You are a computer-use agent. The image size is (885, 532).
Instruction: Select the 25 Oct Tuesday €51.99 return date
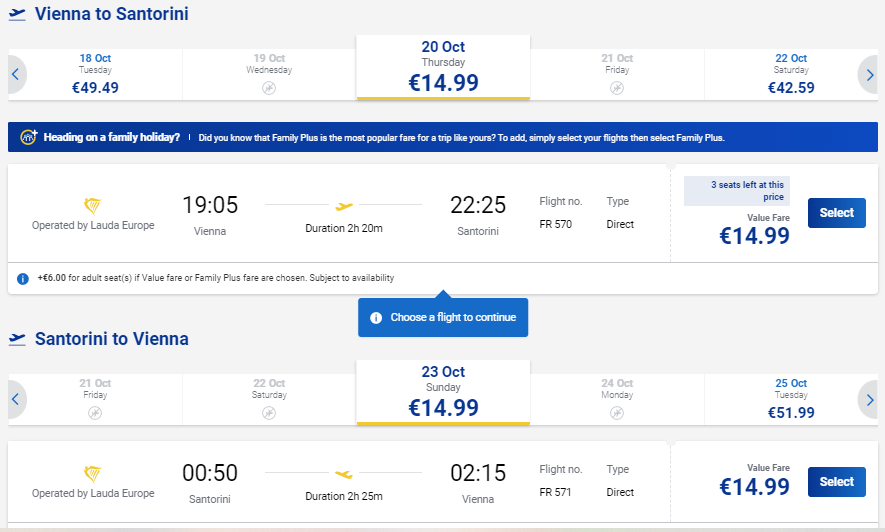pos(791,399)
